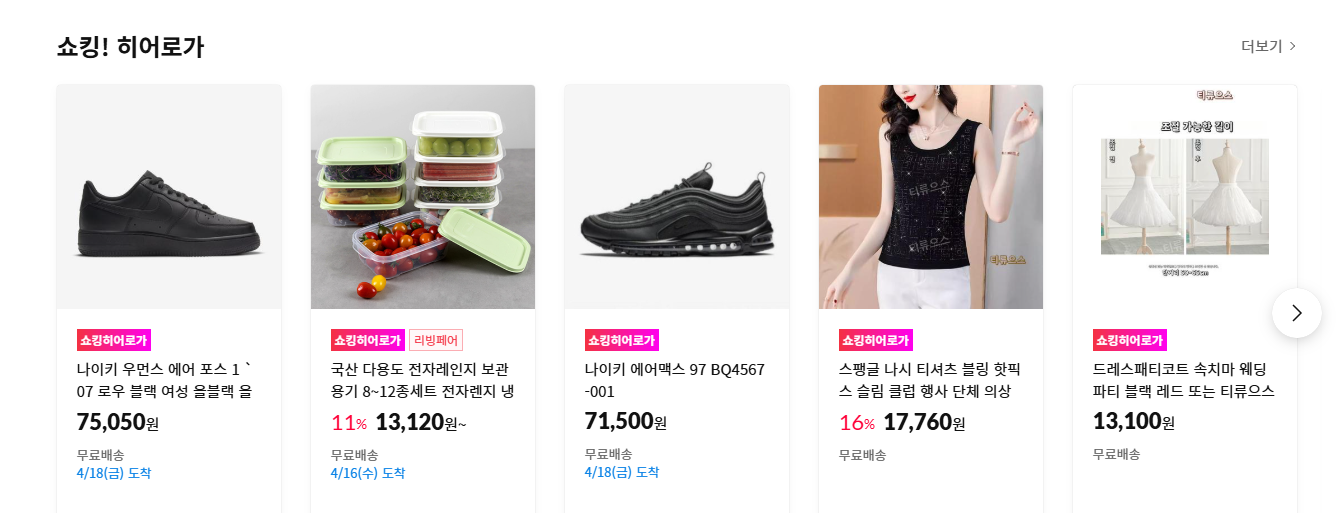Viewport: 1338px width, 513px height.
Task: Open the black sparkle sleeveless top image
Action: 931,197
